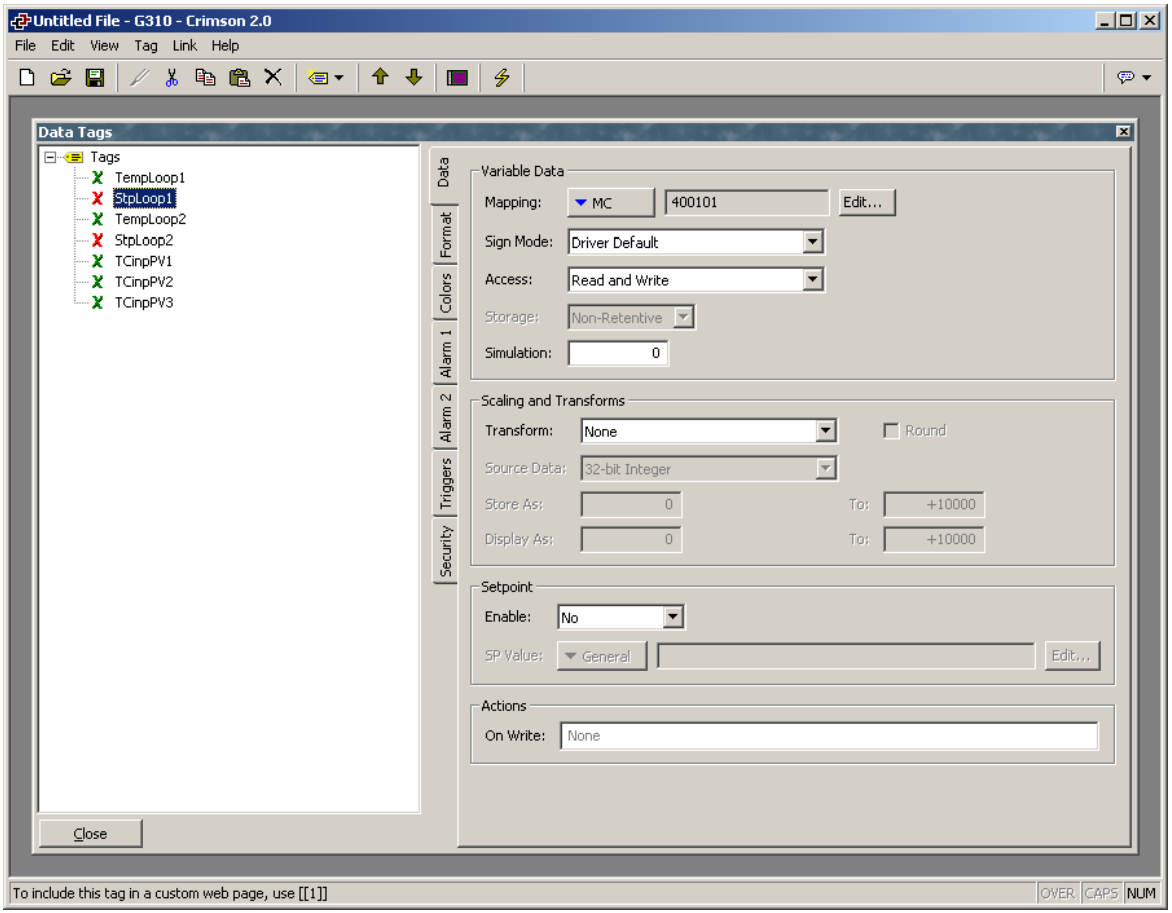Create a new file from the toolbar
The height and width of the screenshot is (913, 1172).
27,77
